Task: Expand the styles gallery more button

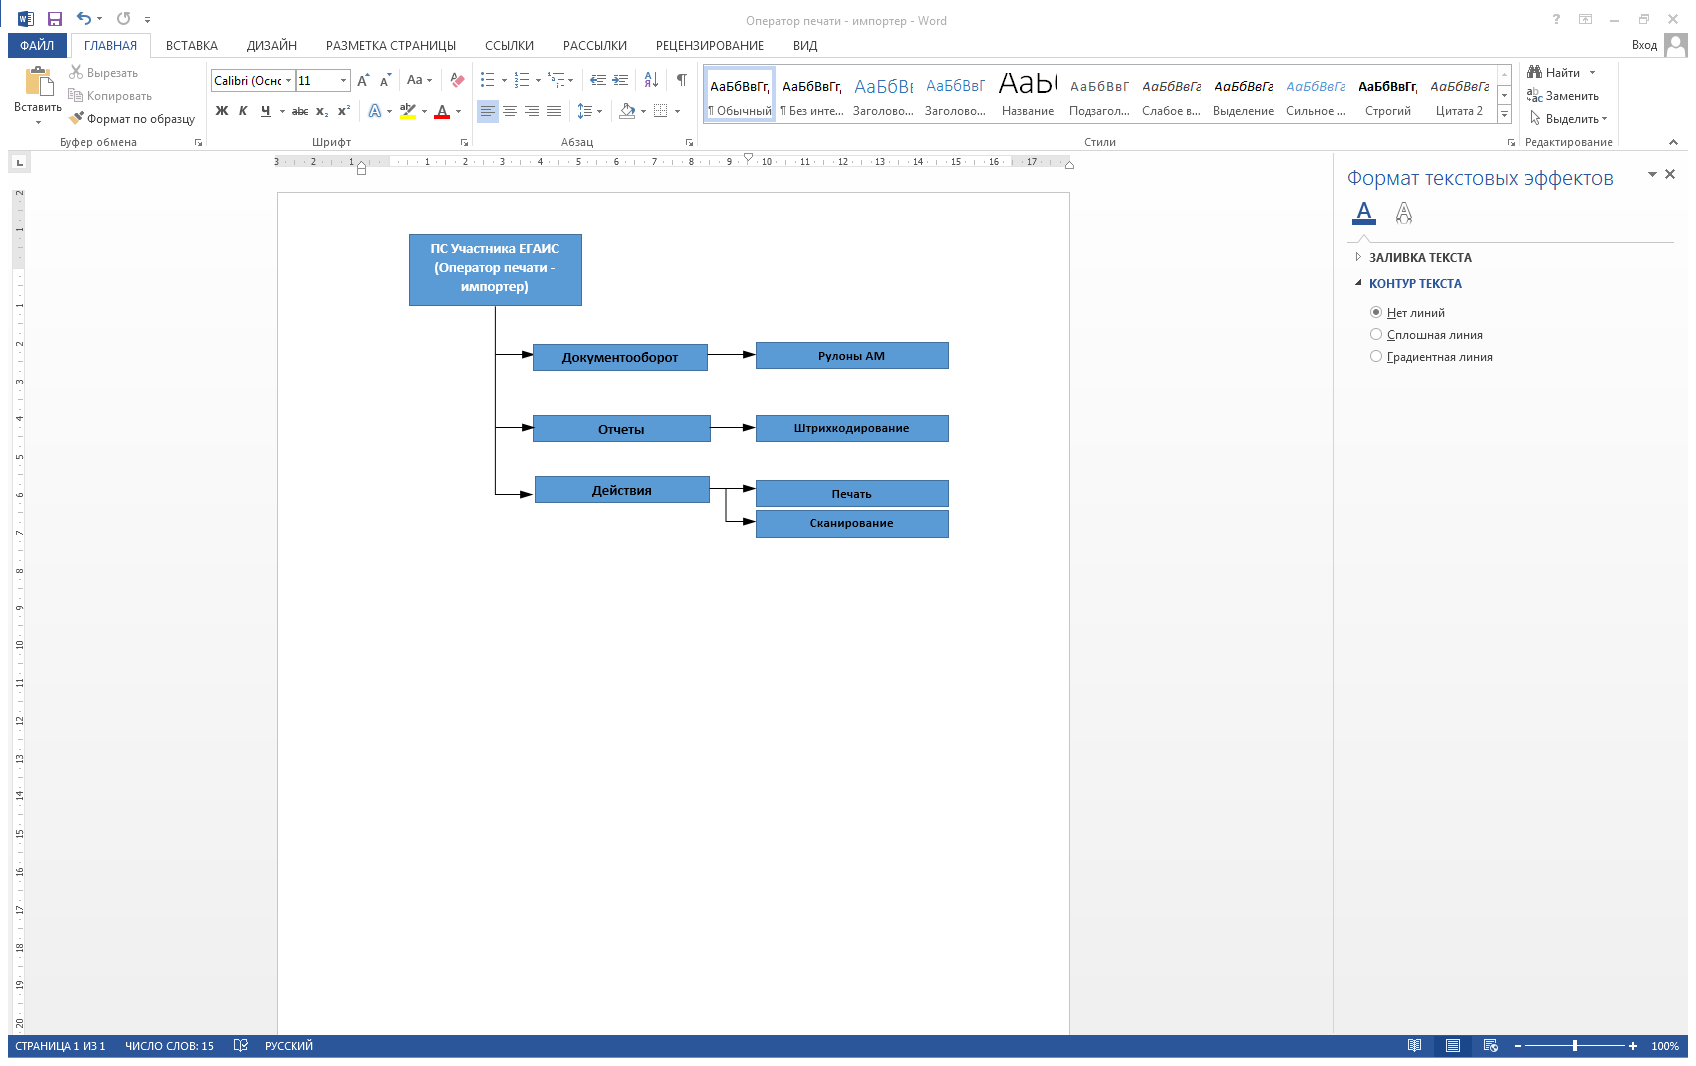Action: [x=1504, y=115]
